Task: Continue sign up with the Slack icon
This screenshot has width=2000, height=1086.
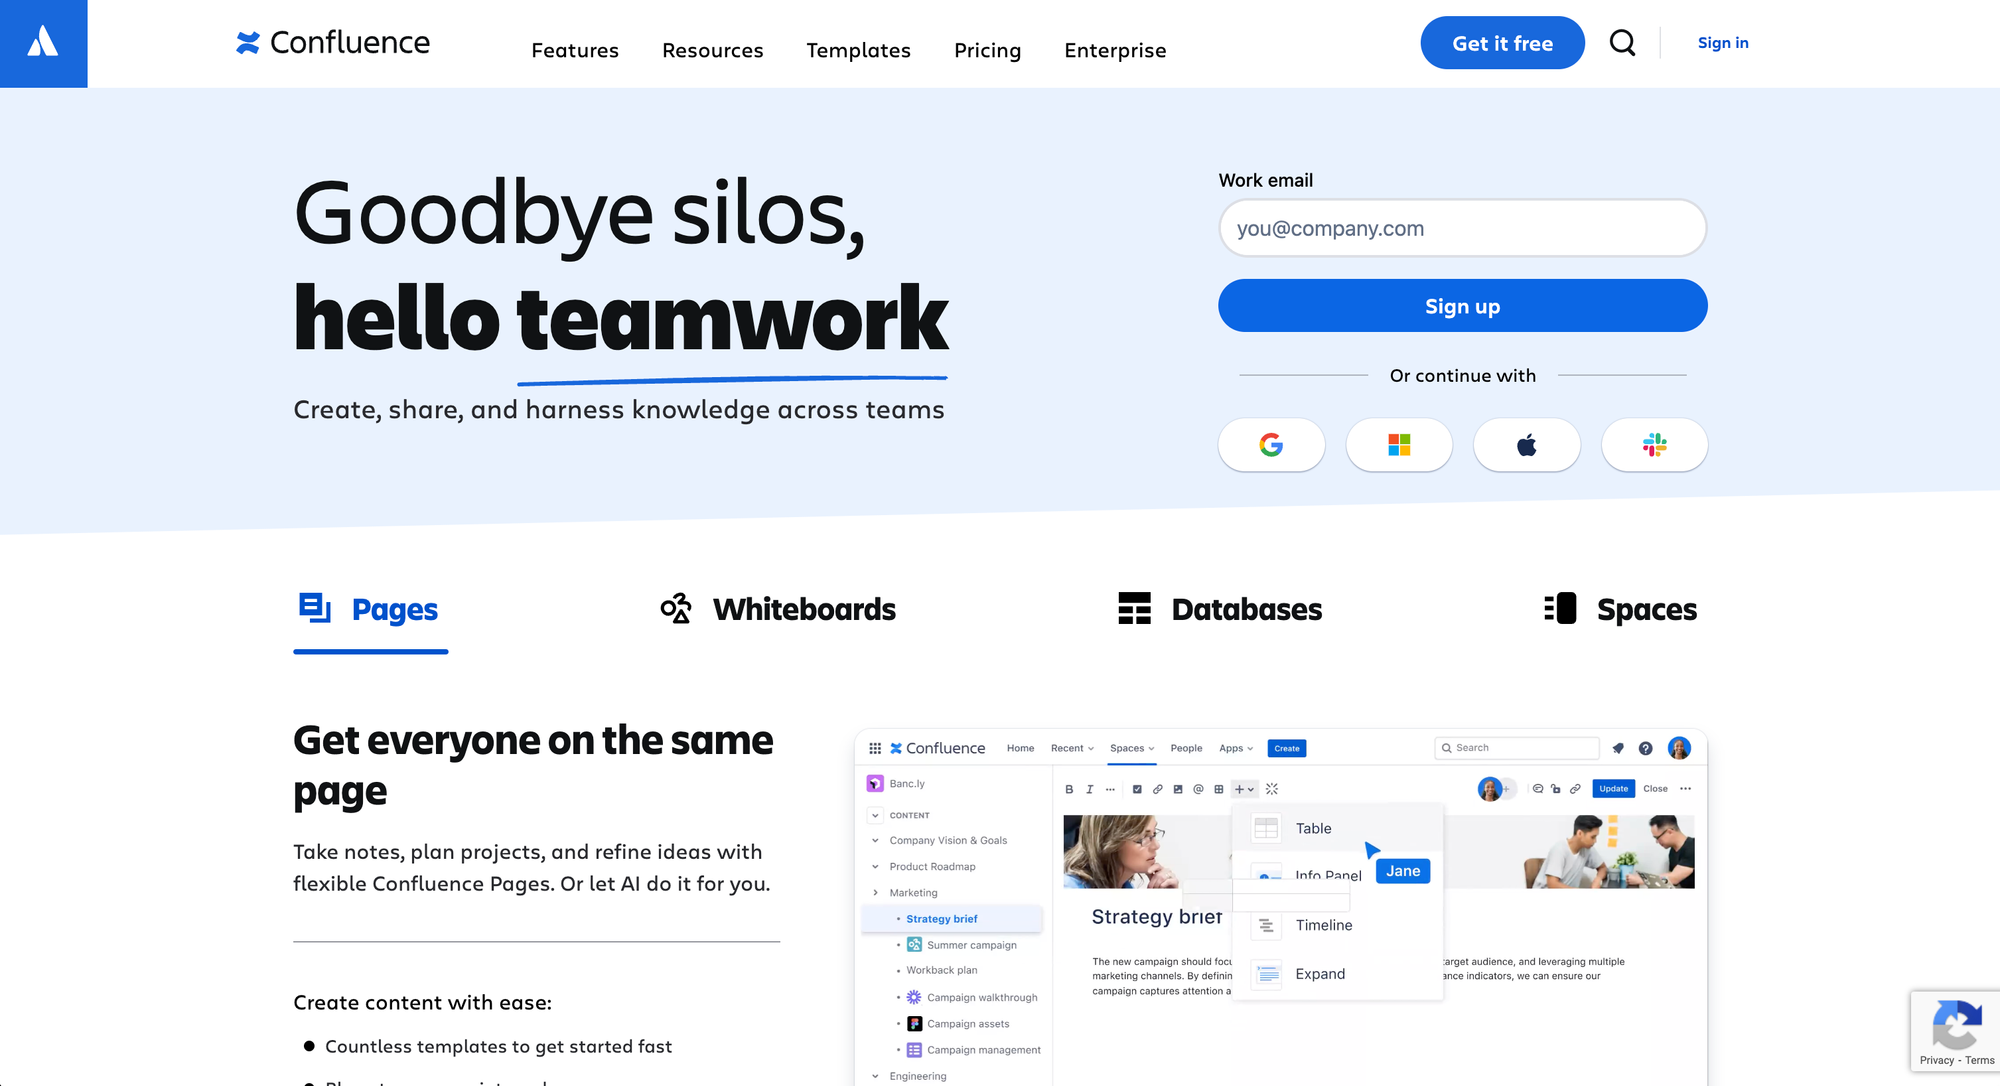Action: (1655, 445)
